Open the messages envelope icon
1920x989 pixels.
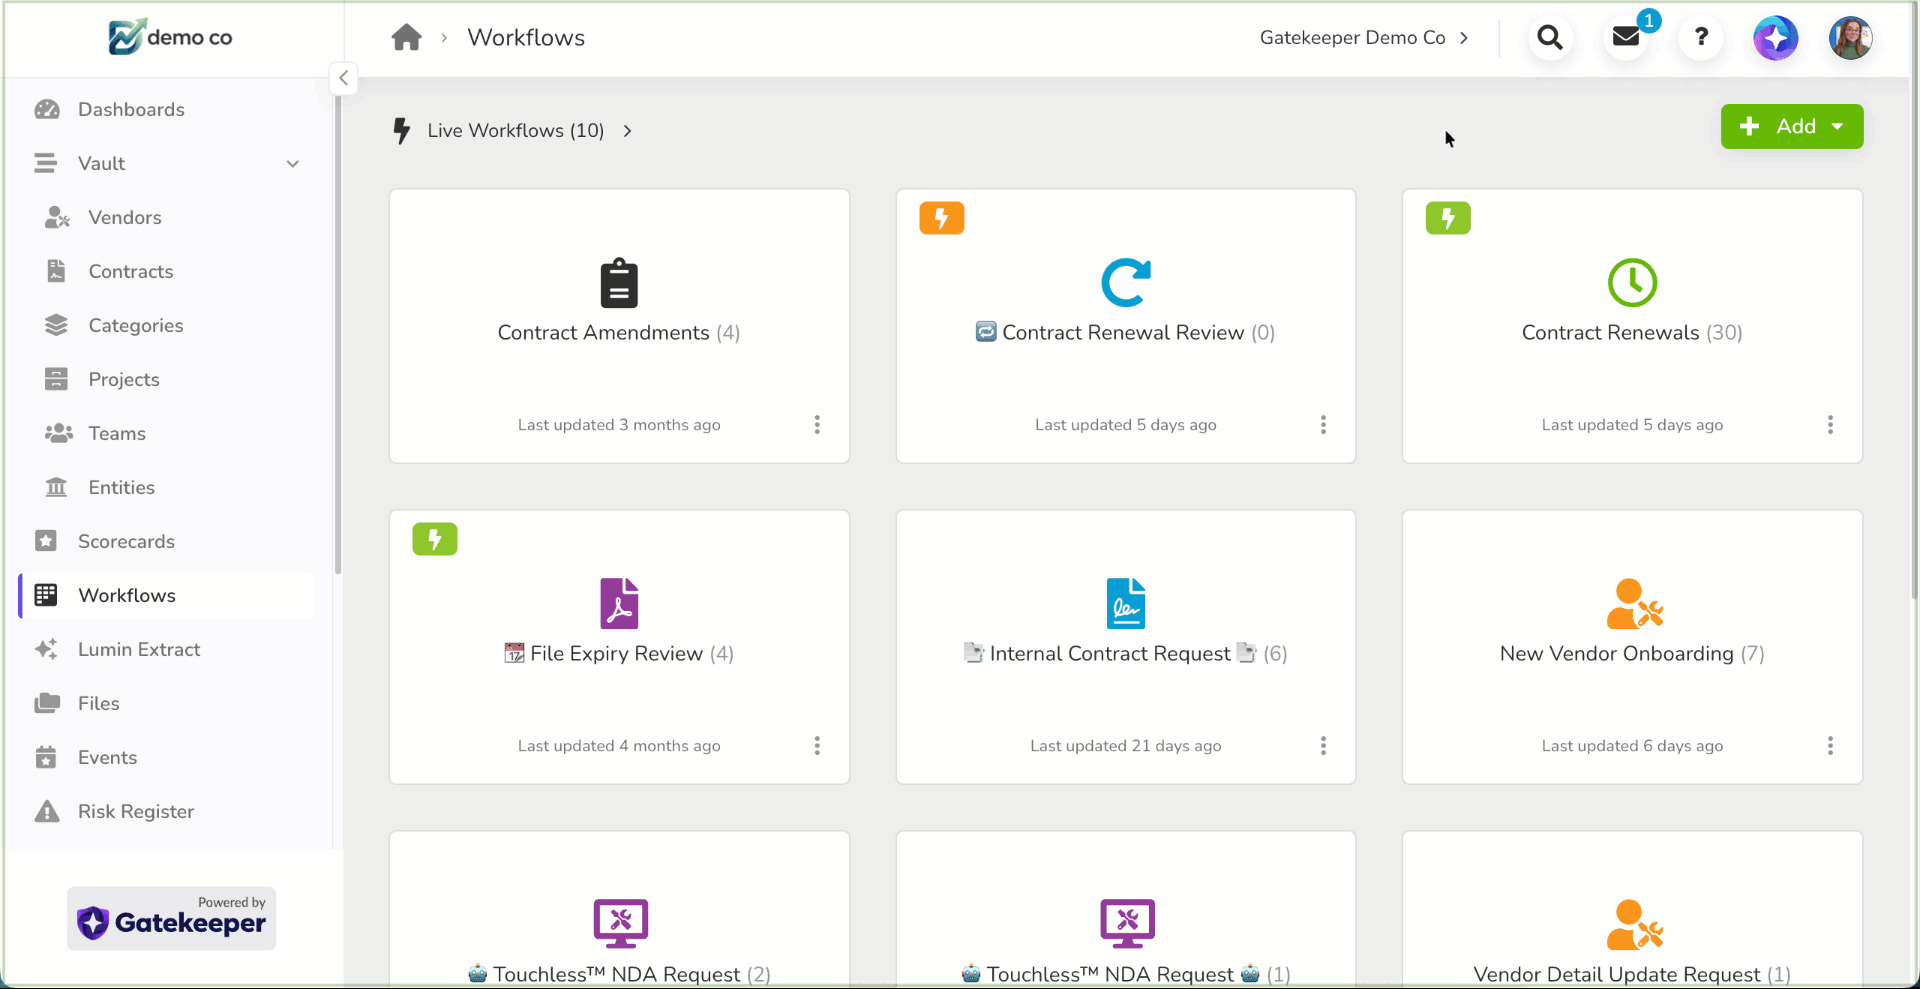(1626, 38)
